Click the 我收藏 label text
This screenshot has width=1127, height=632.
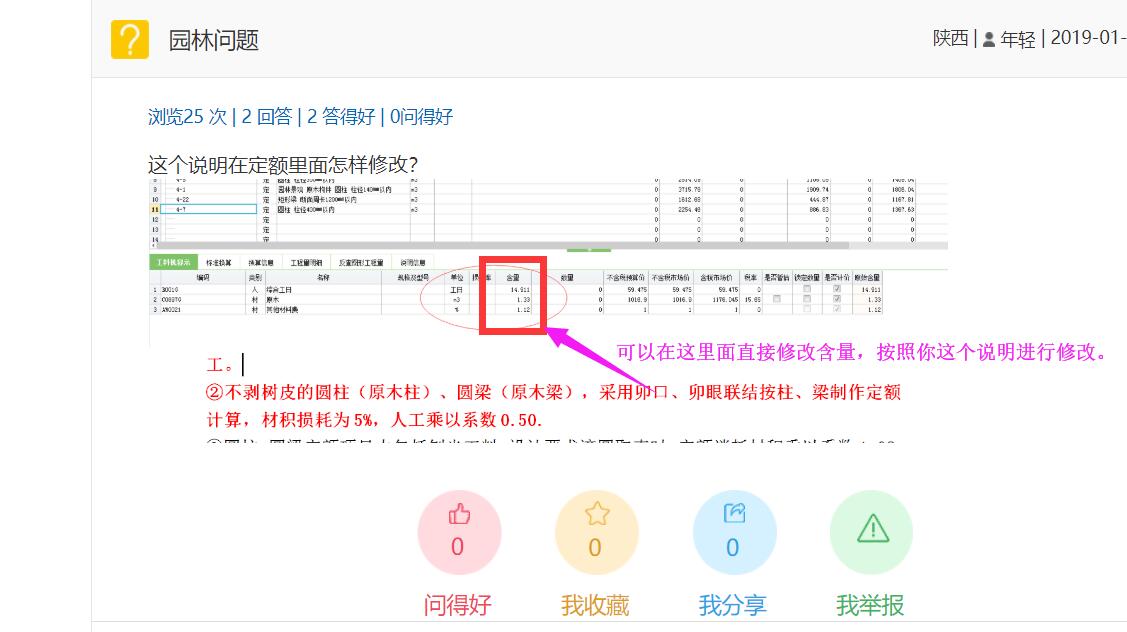(595, 605)
